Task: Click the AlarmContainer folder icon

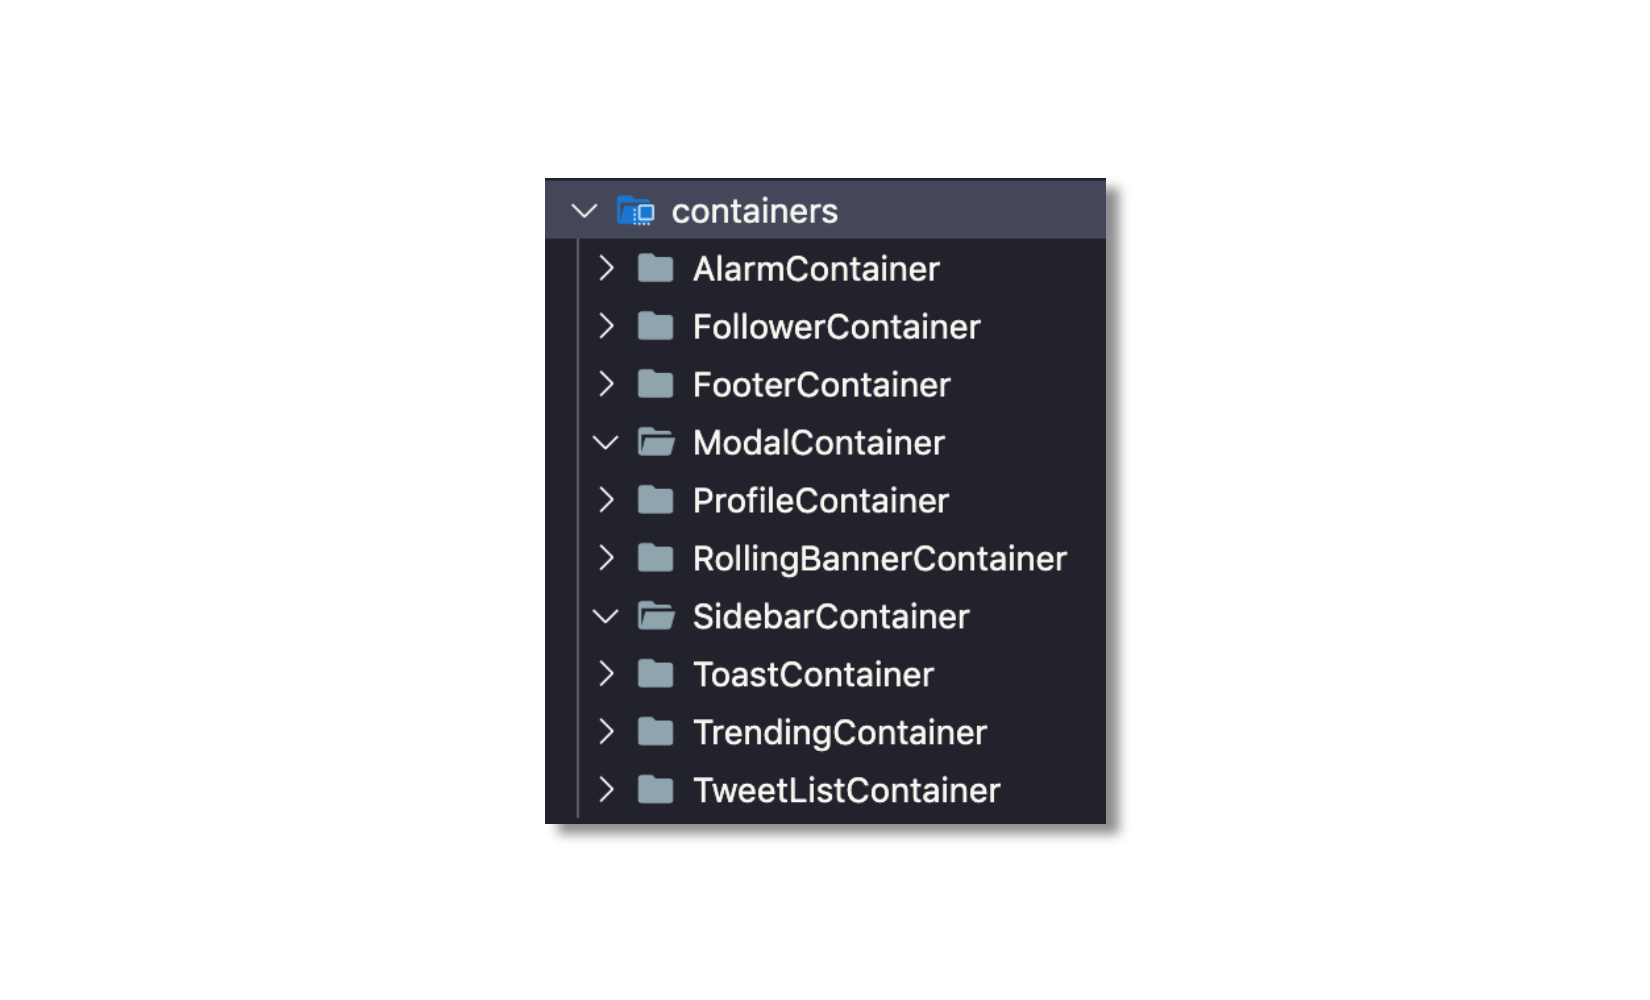Action: [656, 268]
